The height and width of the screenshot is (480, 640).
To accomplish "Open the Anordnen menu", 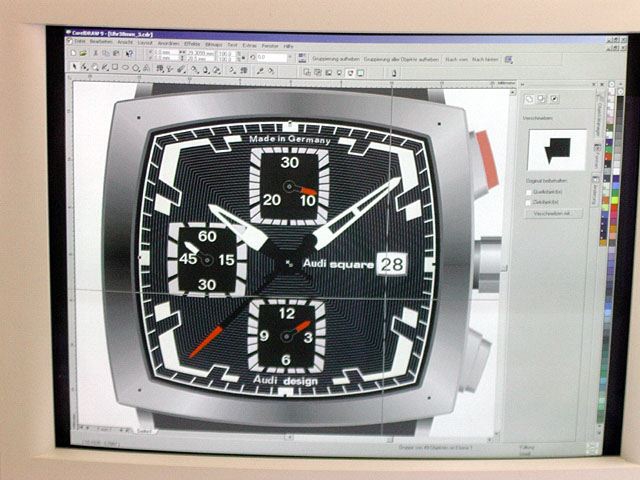I will pyautogui.click(x=168, y=43).
